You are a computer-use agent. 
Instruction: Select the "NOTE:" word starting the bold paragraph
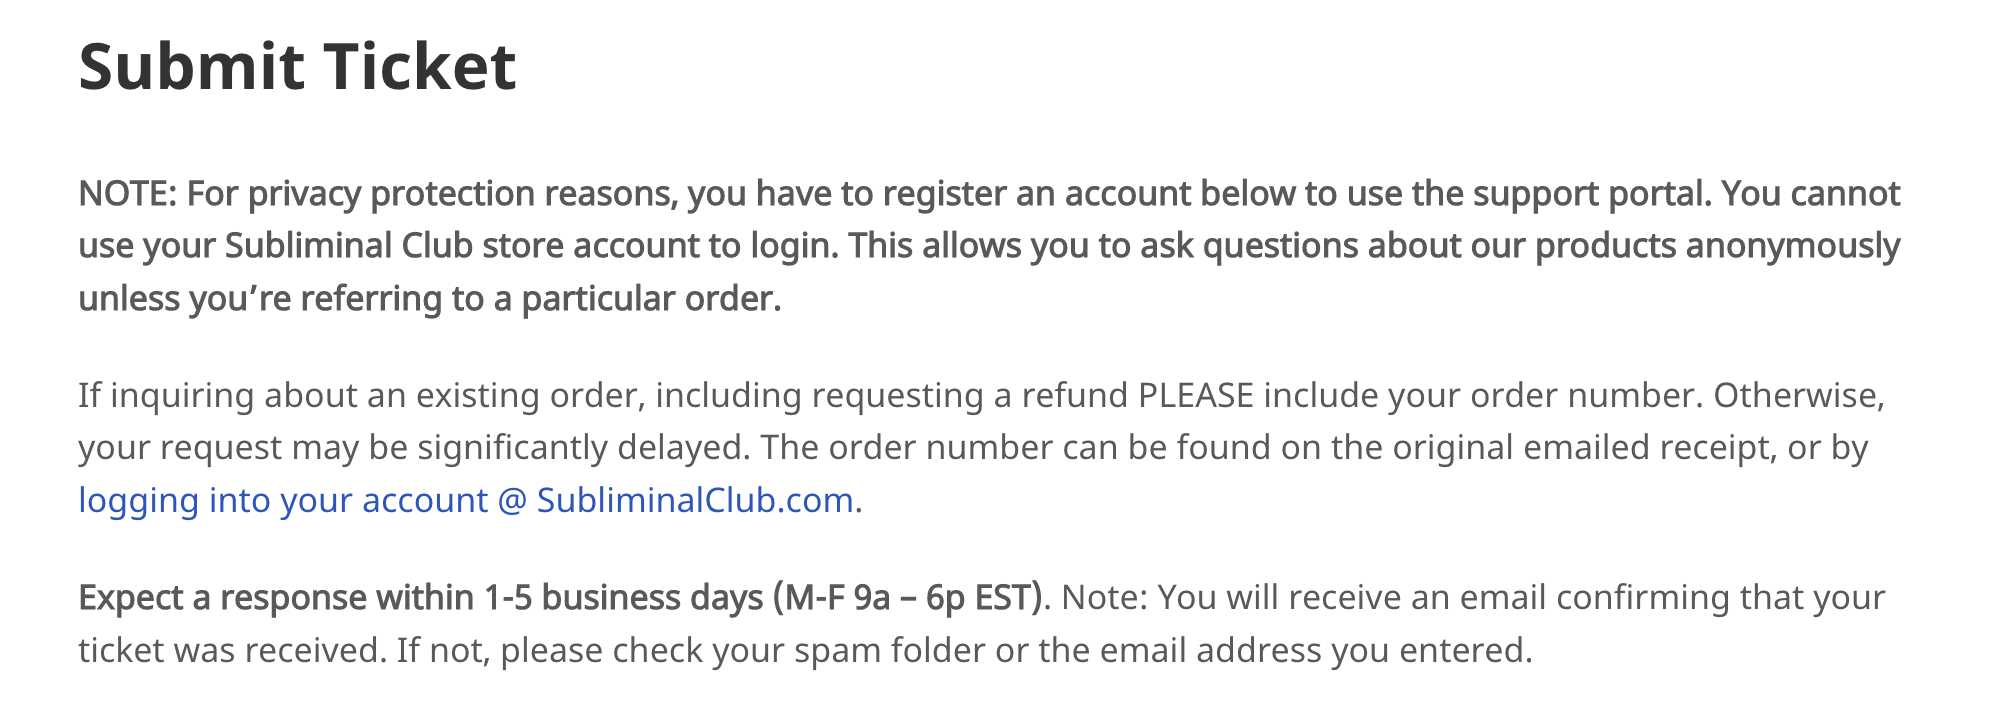[128, 193]
